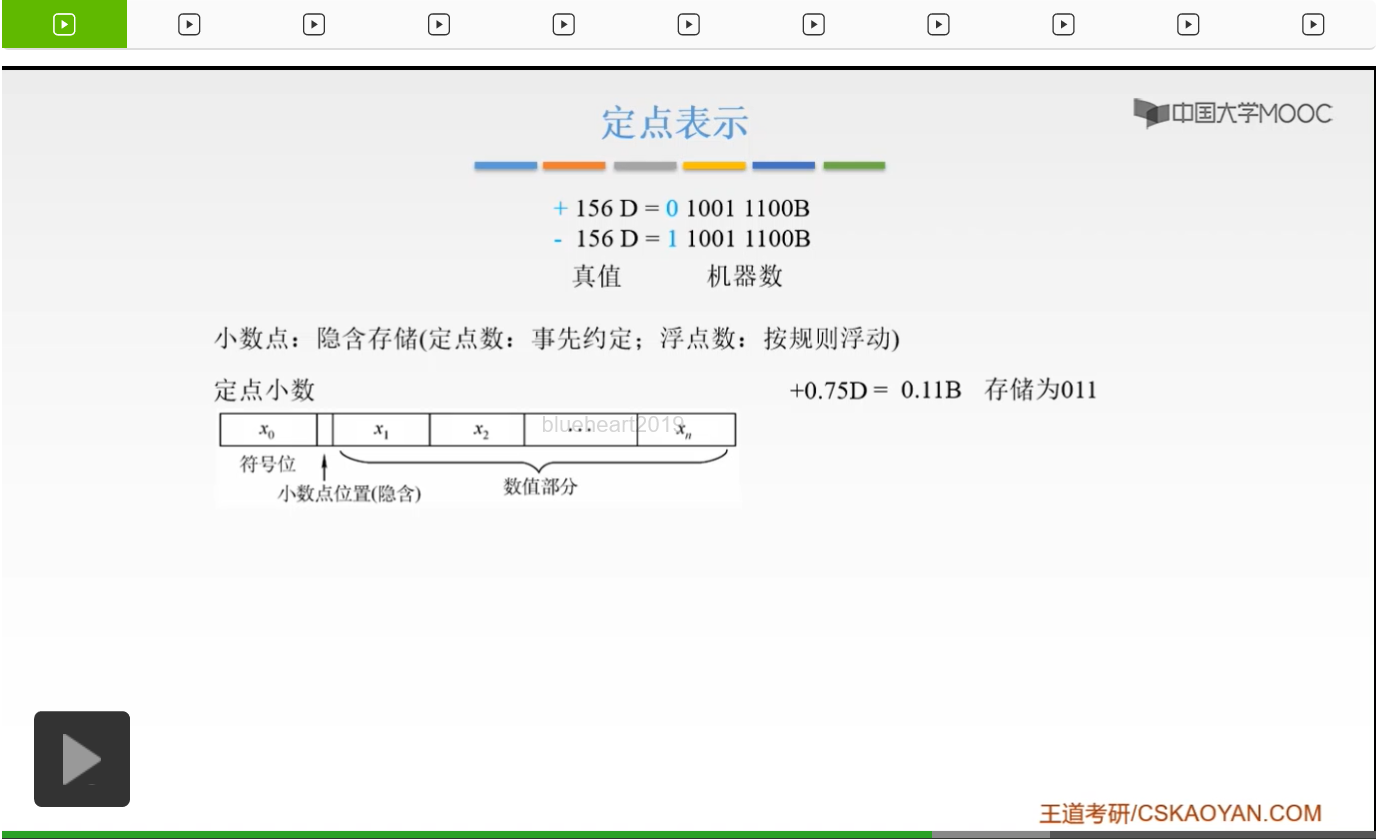Open the third video segment icon

point(314,24)
